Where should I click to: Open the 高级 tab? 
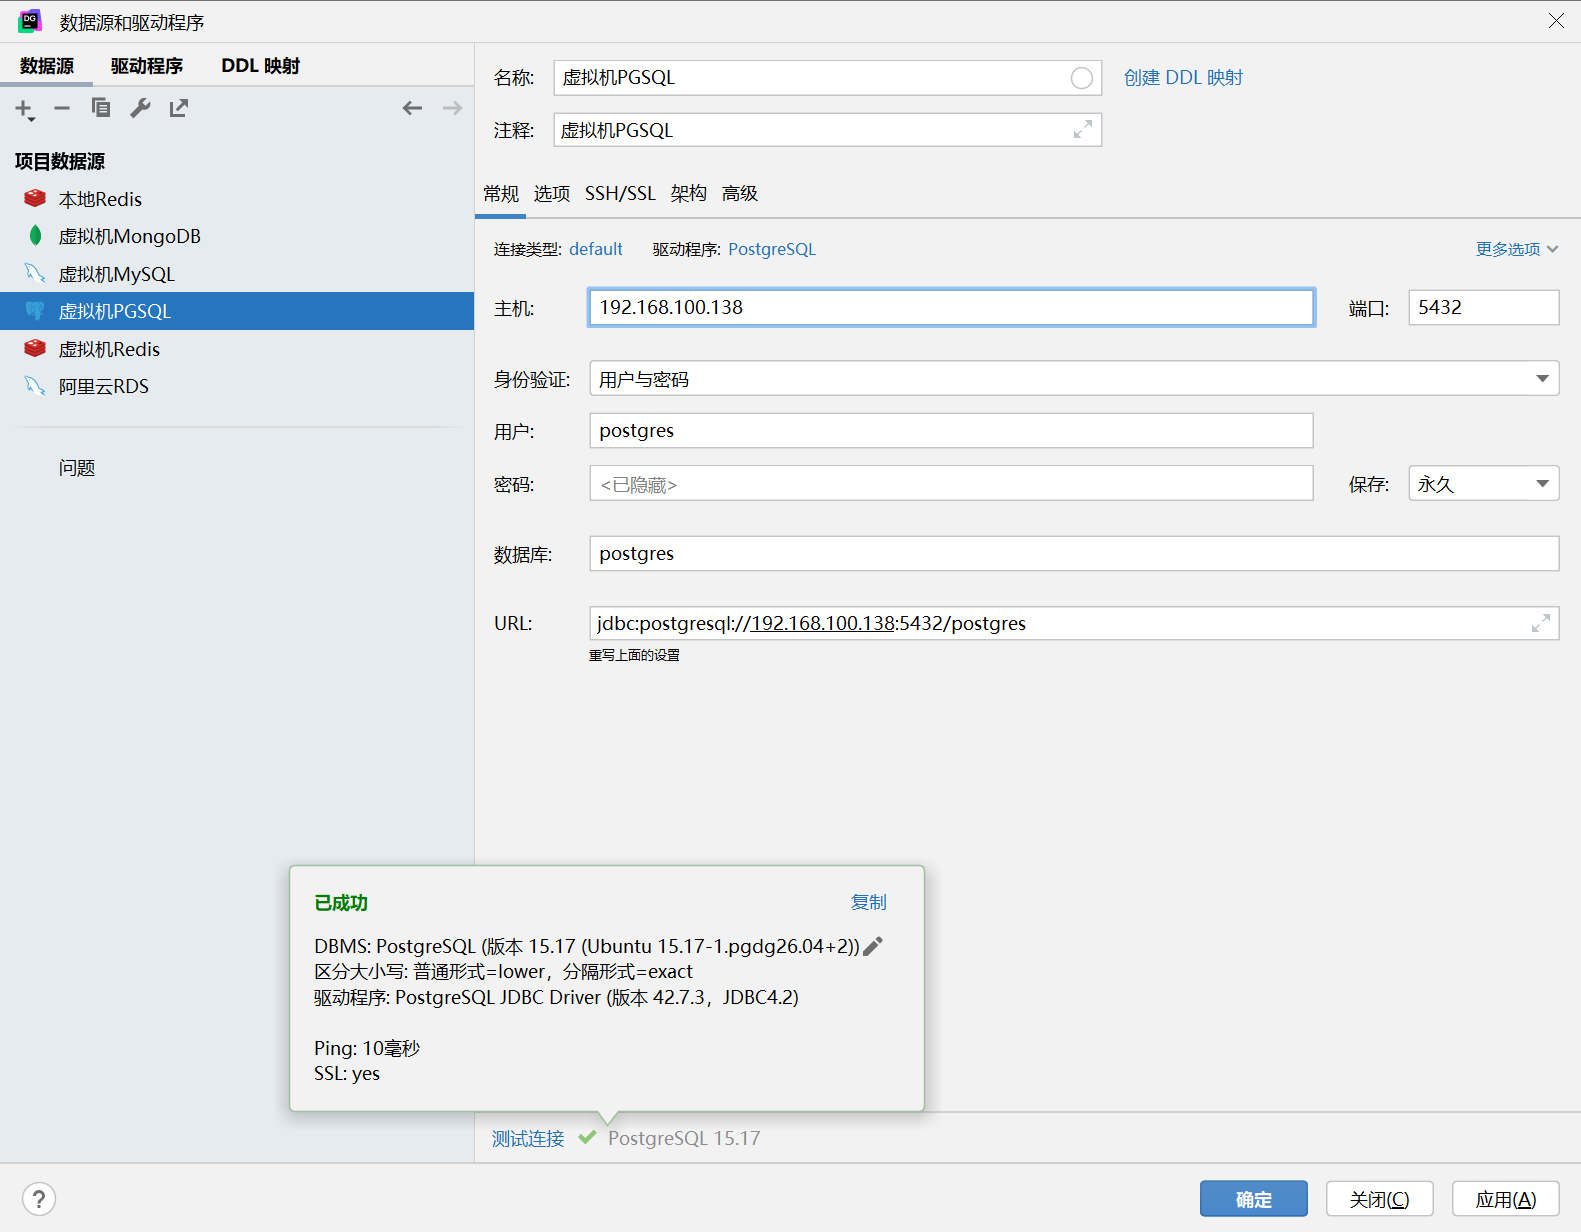pyautogui.click(x=740, y=194)
